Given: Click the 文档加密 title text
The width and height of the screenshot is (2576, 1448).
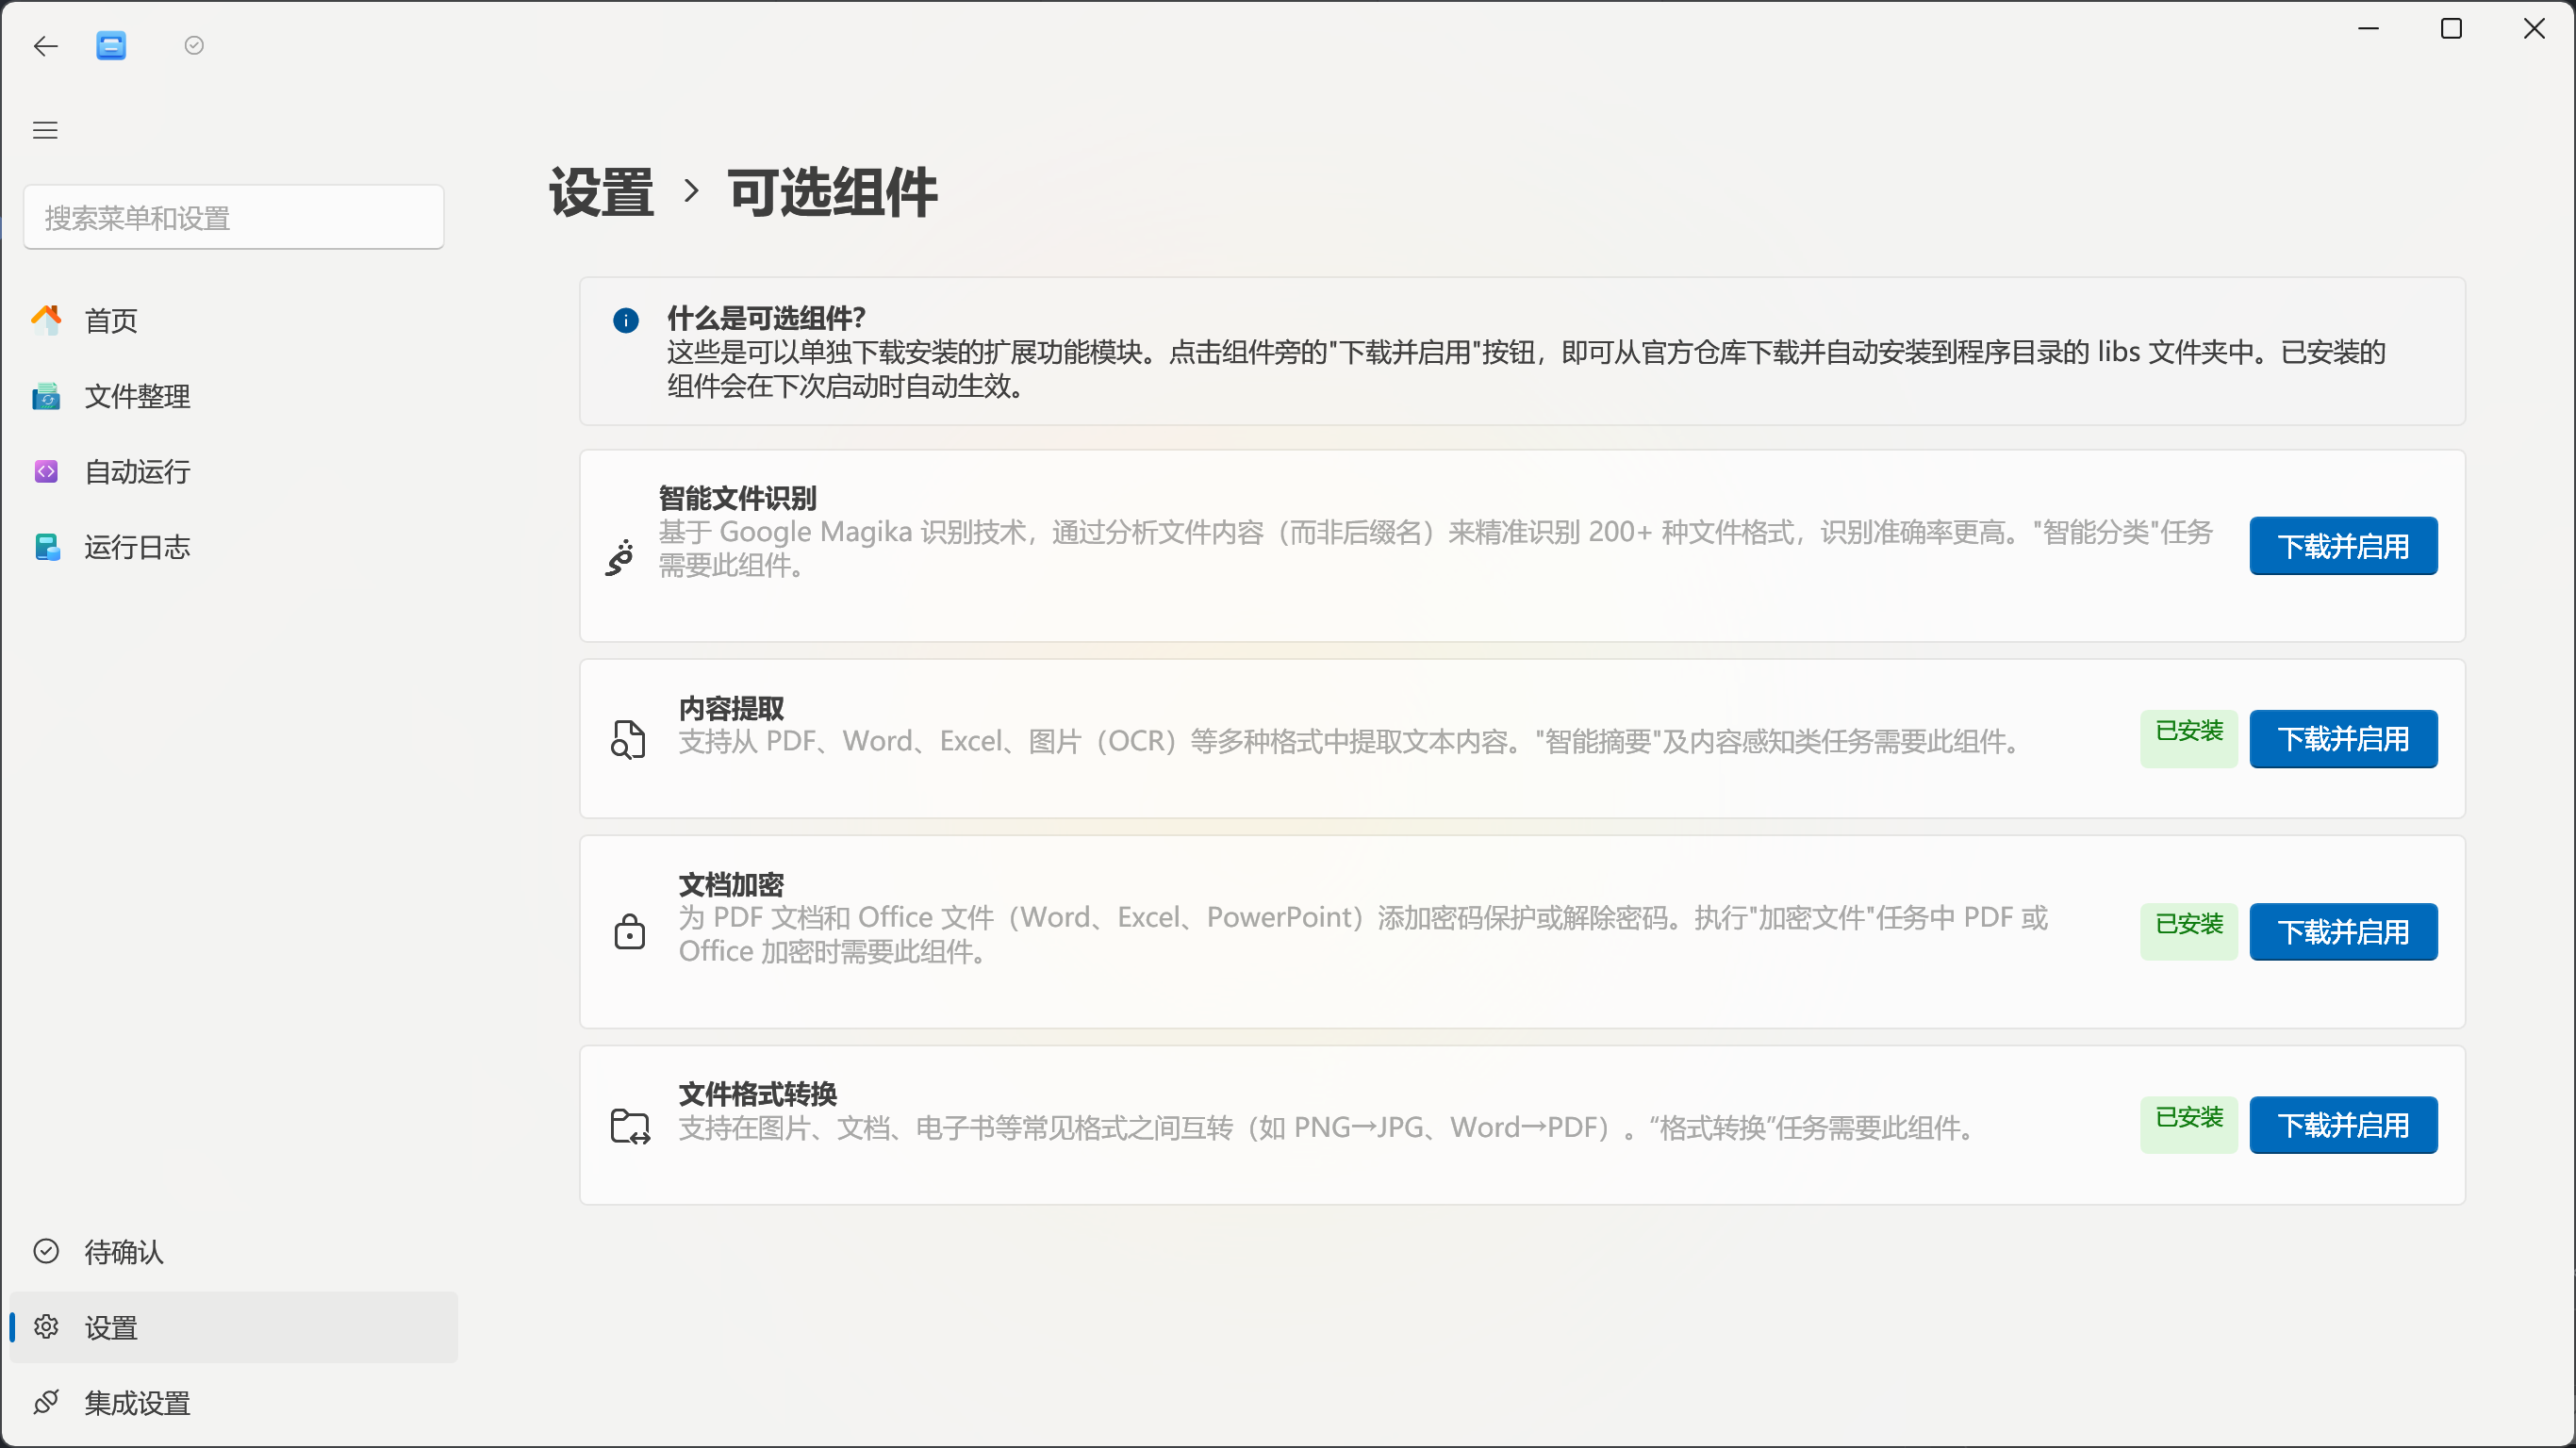Looking at the screenshot, I should (731, 884).
